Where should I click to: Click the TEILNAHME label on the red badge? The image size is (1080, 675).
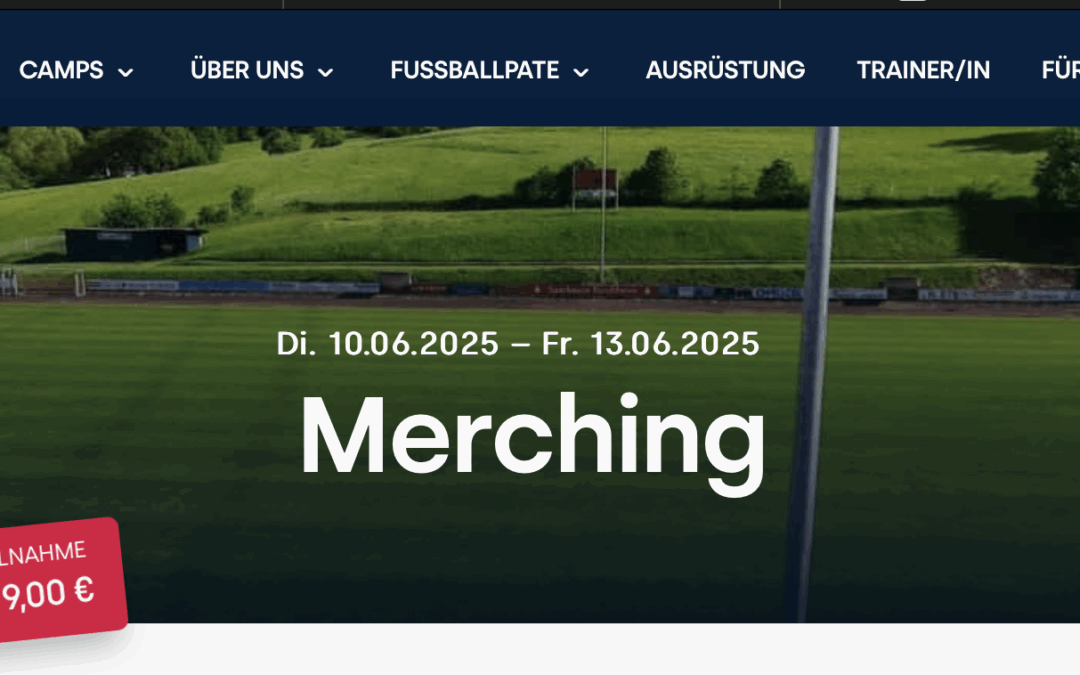tap(43, 554)
